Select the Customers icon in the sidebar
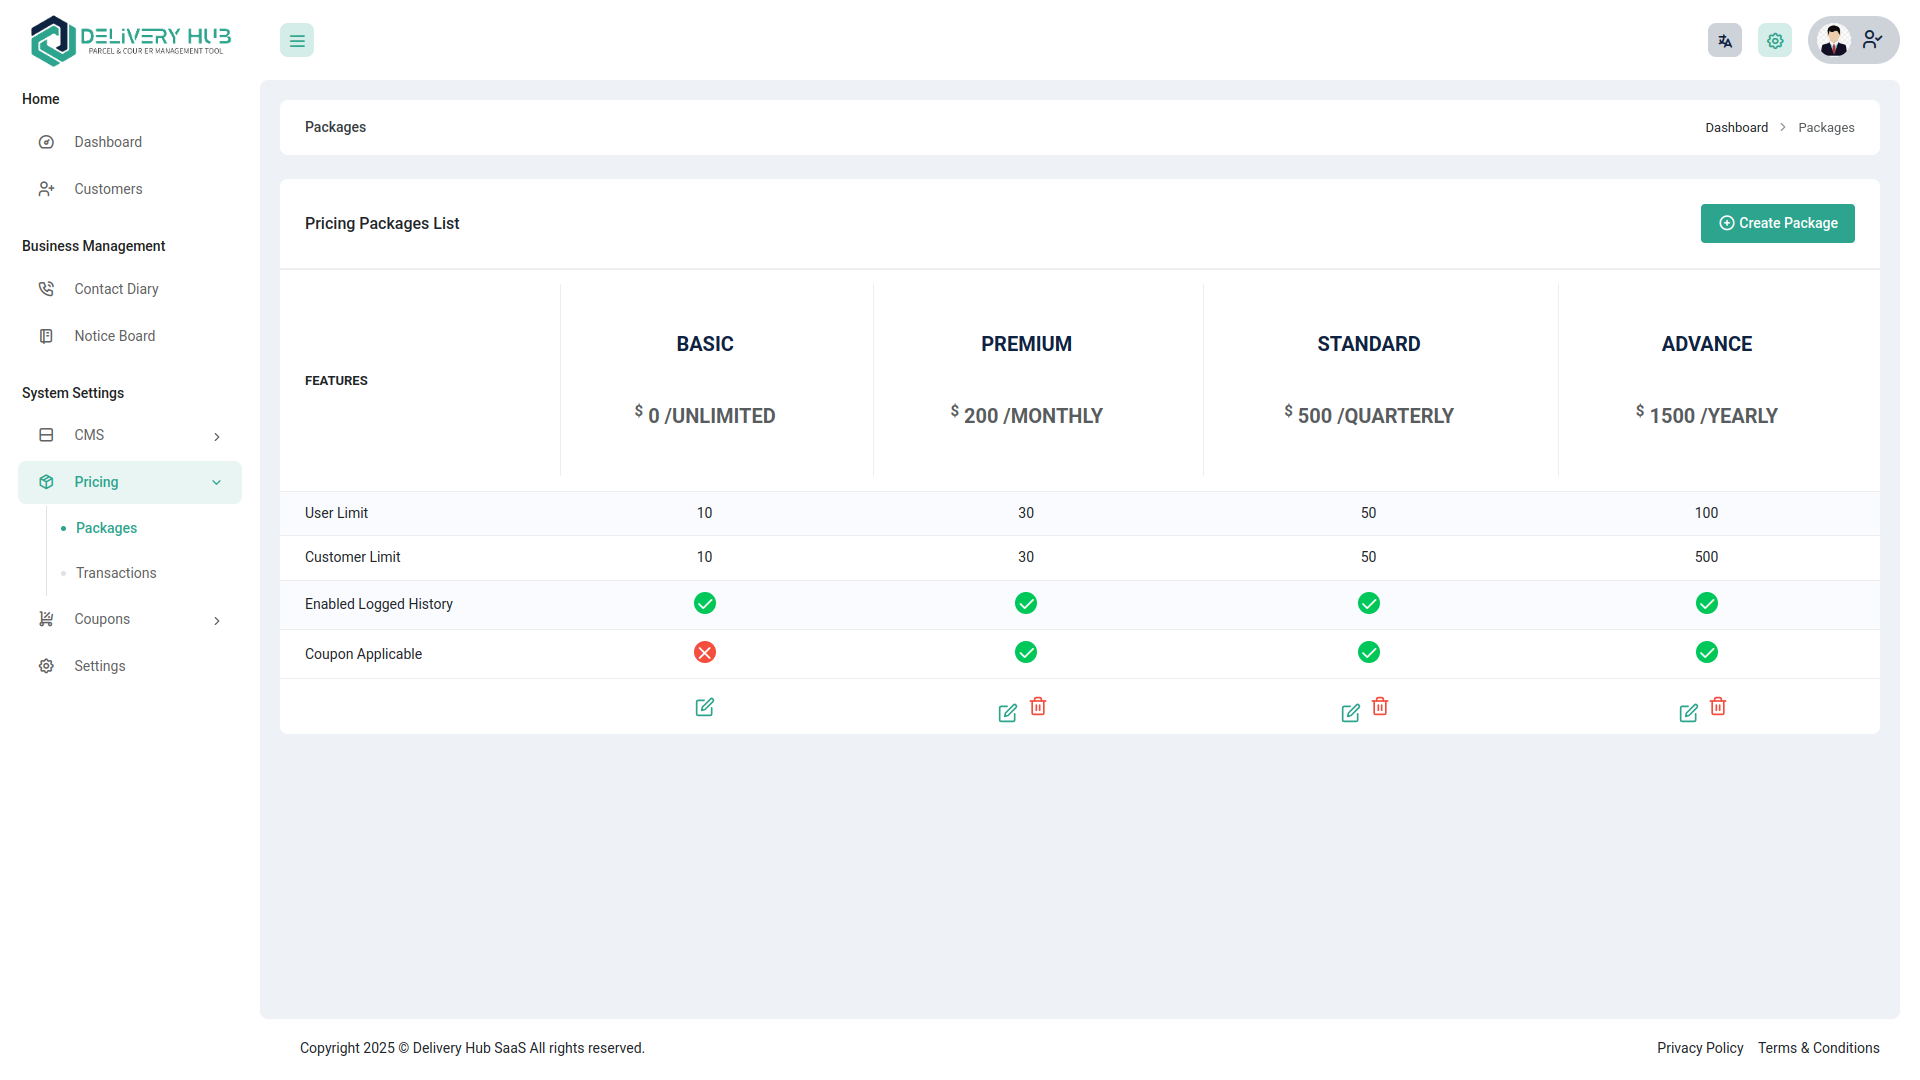1920x1080 pixels. tap(46, 189)
